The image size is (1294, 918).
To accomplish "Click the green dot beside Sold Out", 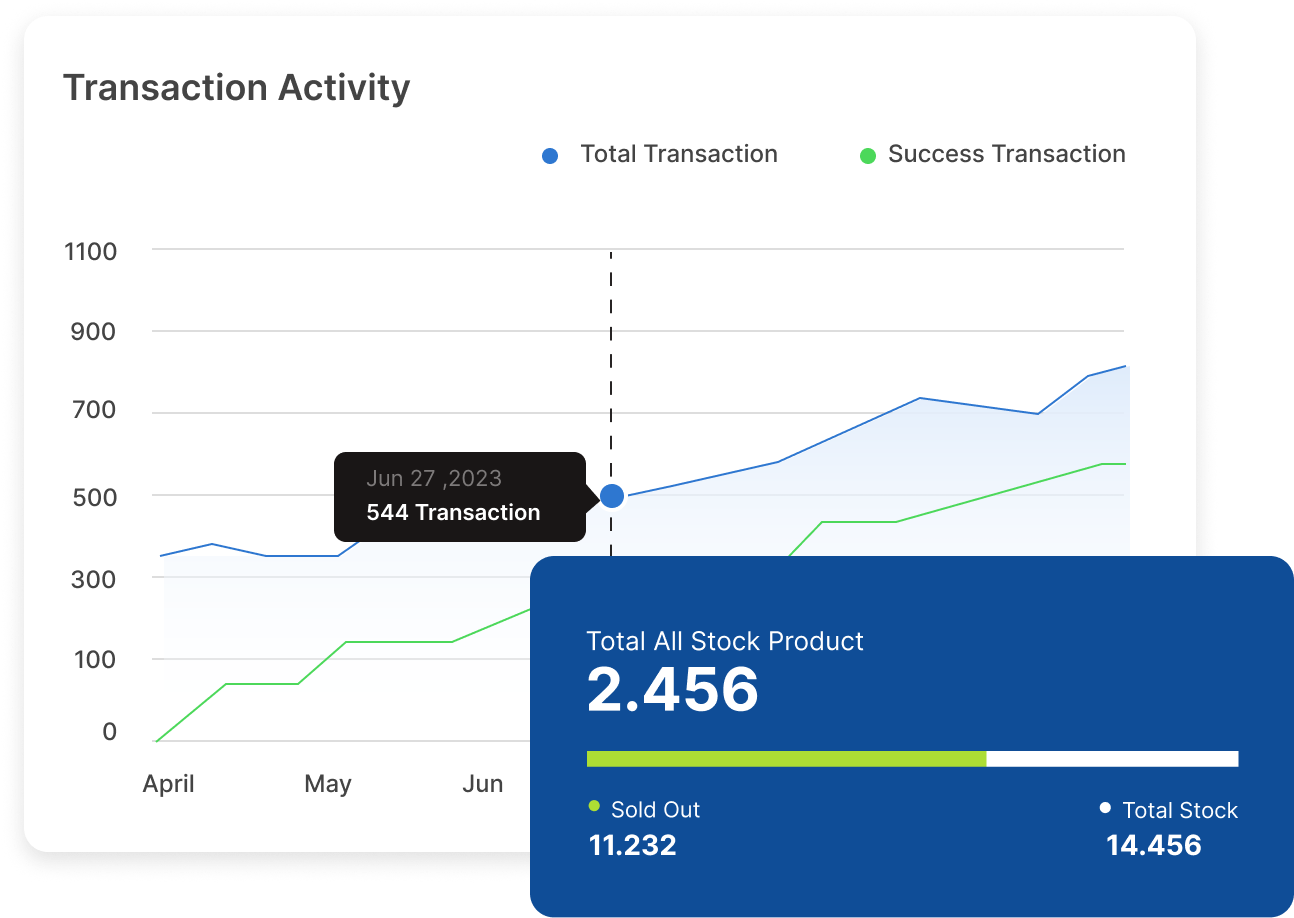I will click(594, 806).
